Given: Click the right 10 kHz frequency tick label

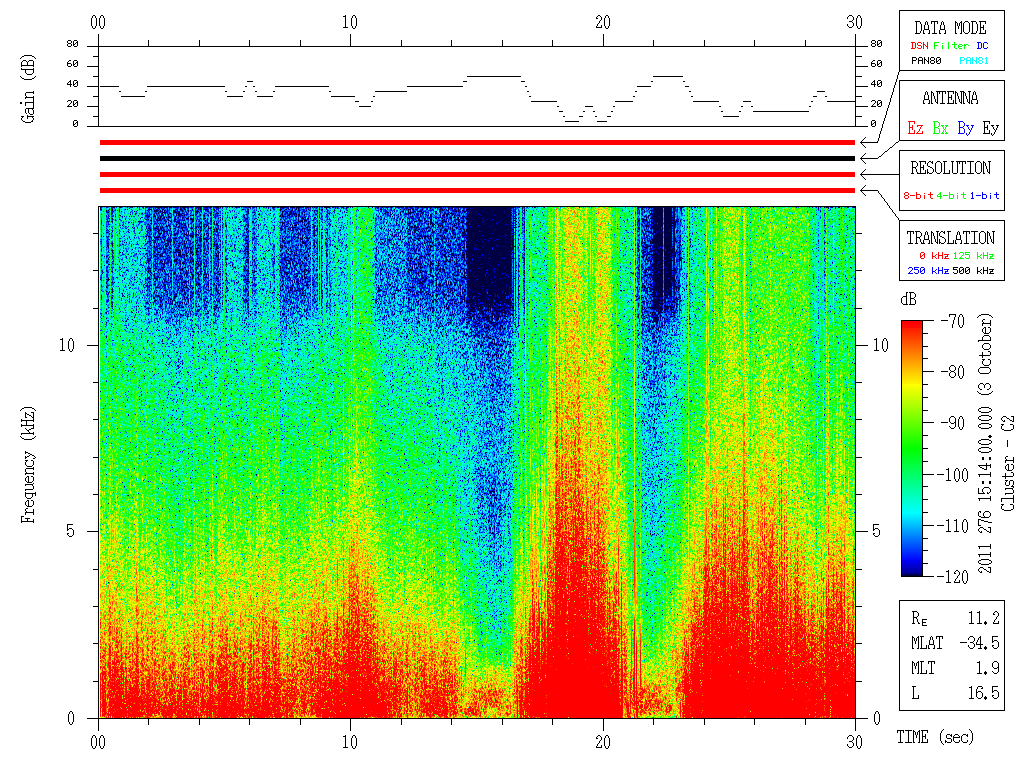Looking at the screenshot, I should [x=881, y=345].
